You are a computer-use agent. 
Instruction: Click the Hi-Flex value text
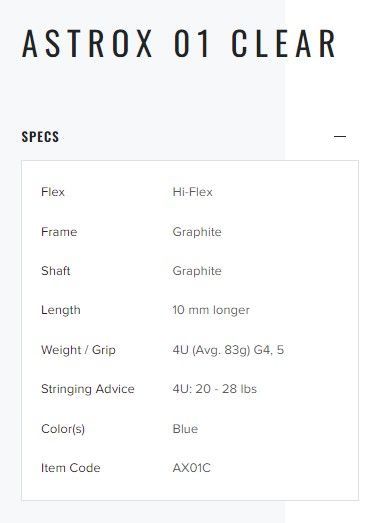click(x=193, y=192)
